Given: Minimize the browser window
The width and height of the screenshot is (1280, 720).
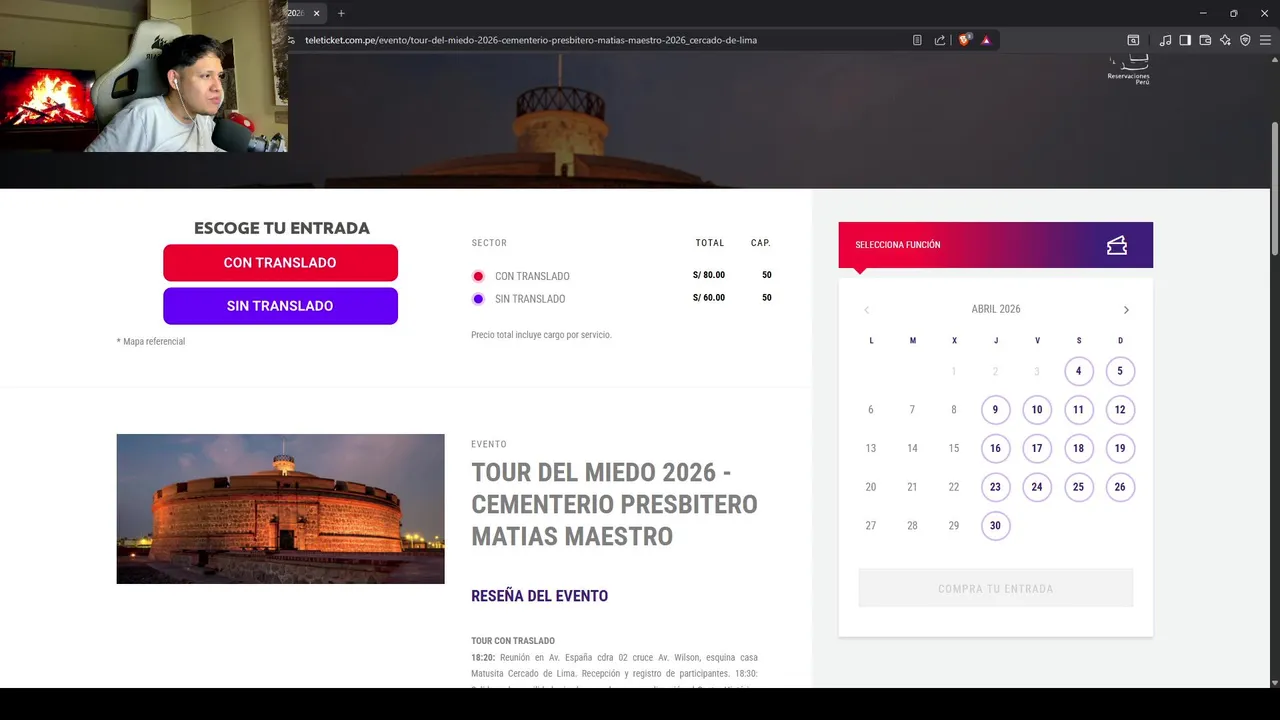Looking at the screenshot, I should pos(1202,13).
